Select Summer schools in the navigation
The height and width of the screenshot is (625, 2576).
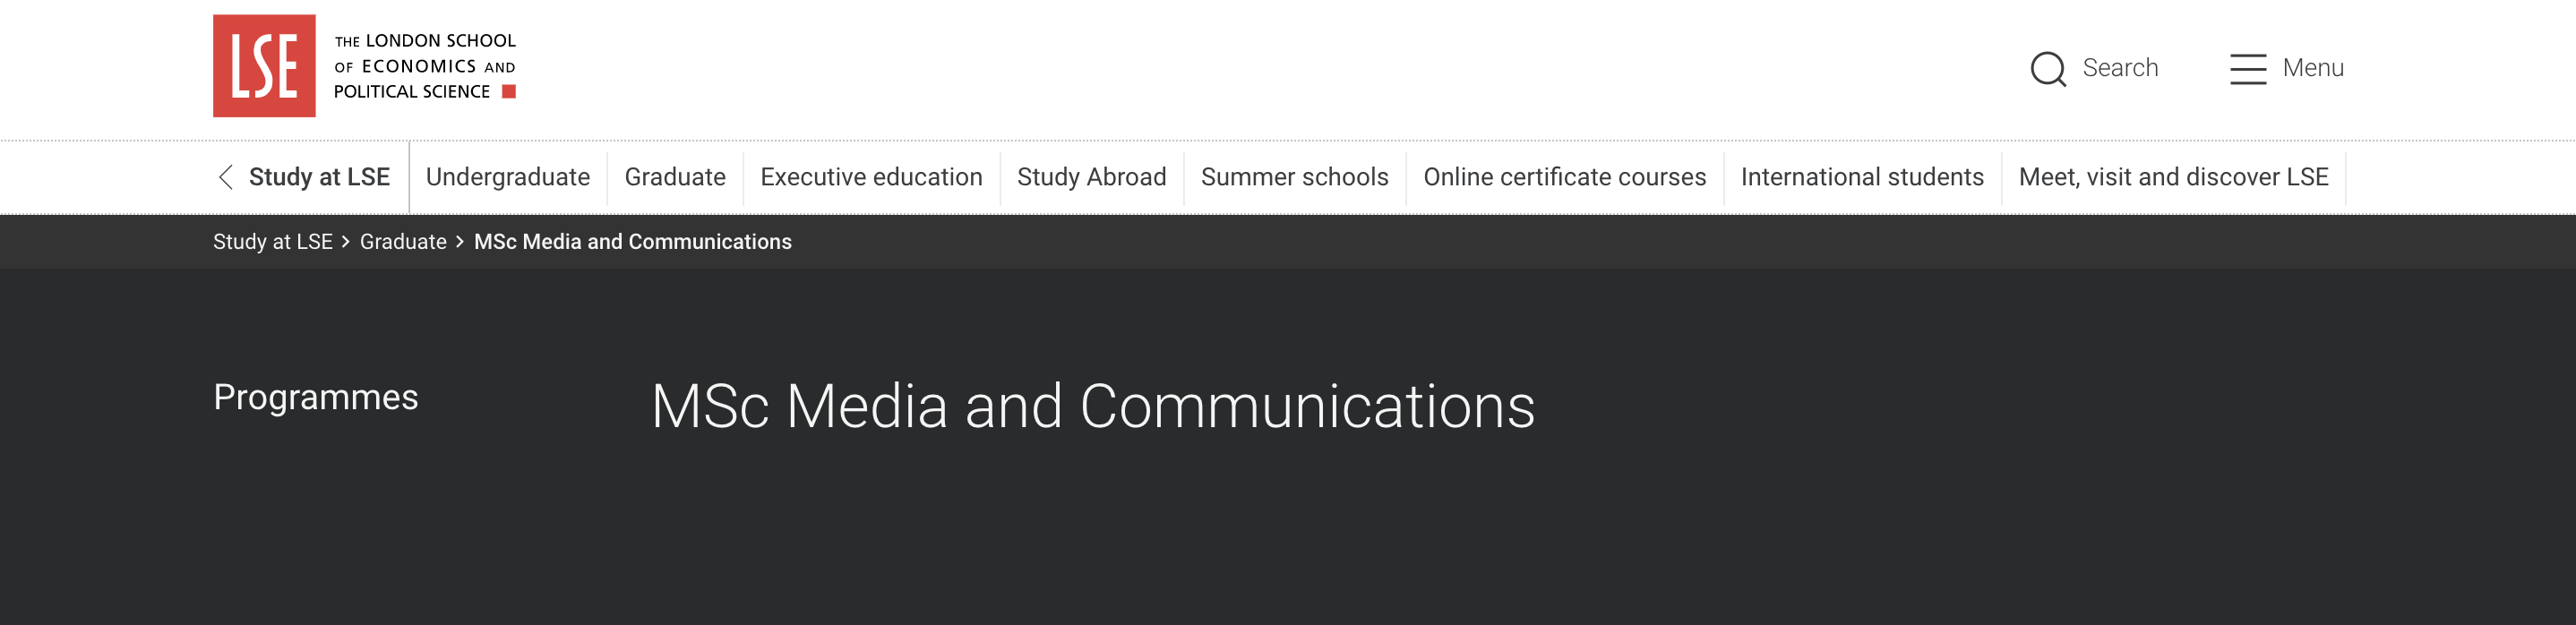[x=1294, y=177]
